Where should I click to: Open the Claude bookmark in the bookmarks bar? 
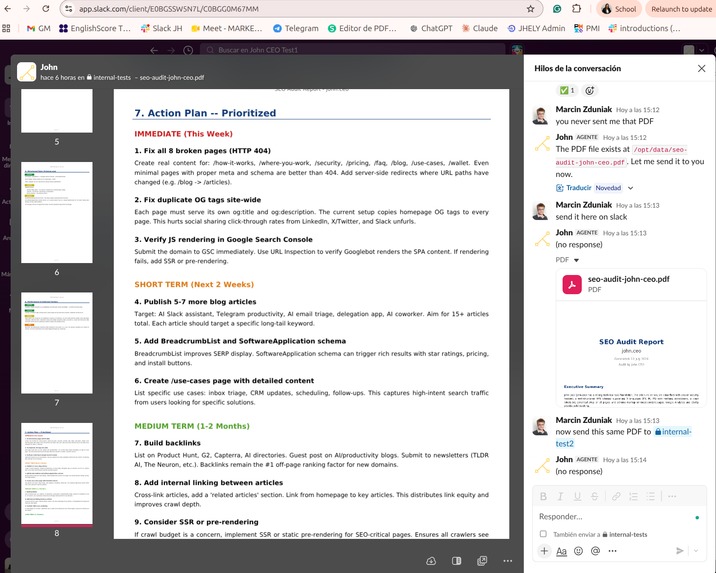479,28
